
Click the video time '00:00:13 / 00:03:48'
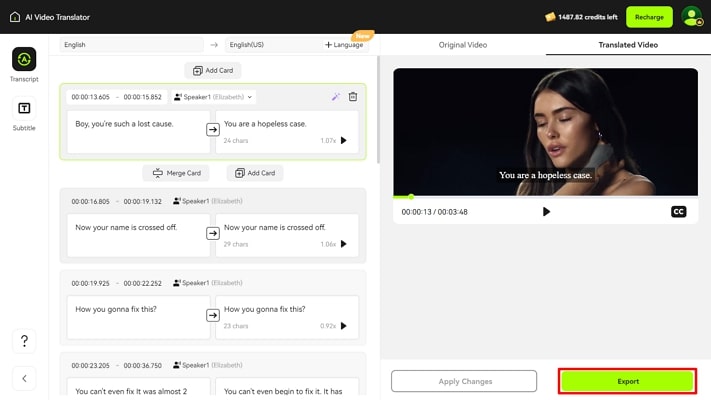[x=434, y=212]
